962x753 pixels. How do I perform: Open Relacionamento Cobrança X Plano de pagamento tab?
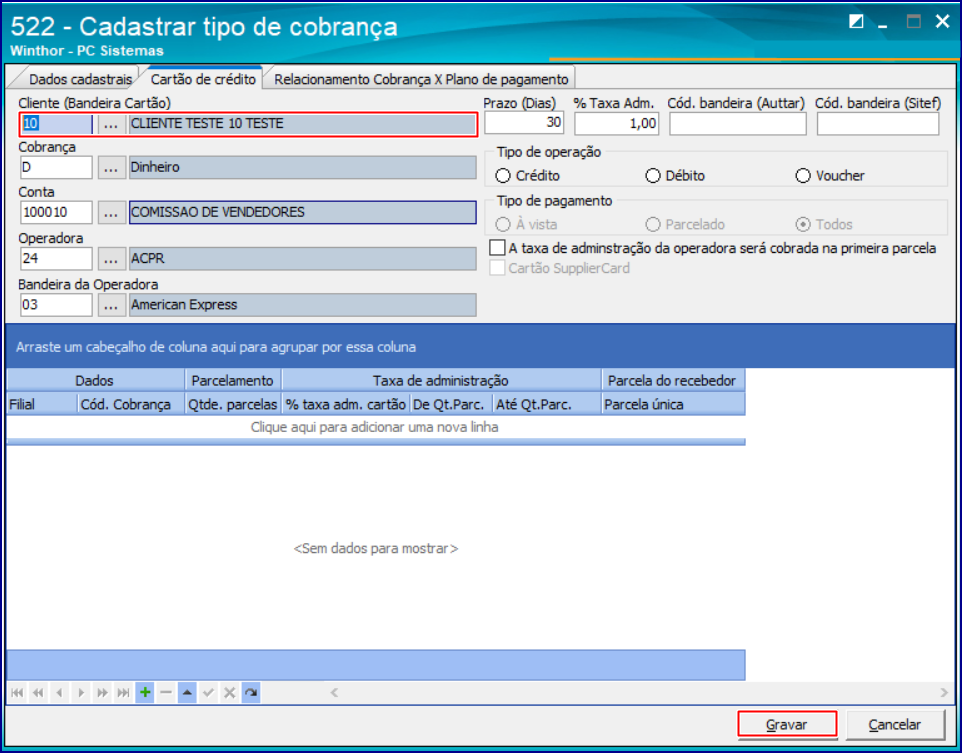tap(421, 79)
